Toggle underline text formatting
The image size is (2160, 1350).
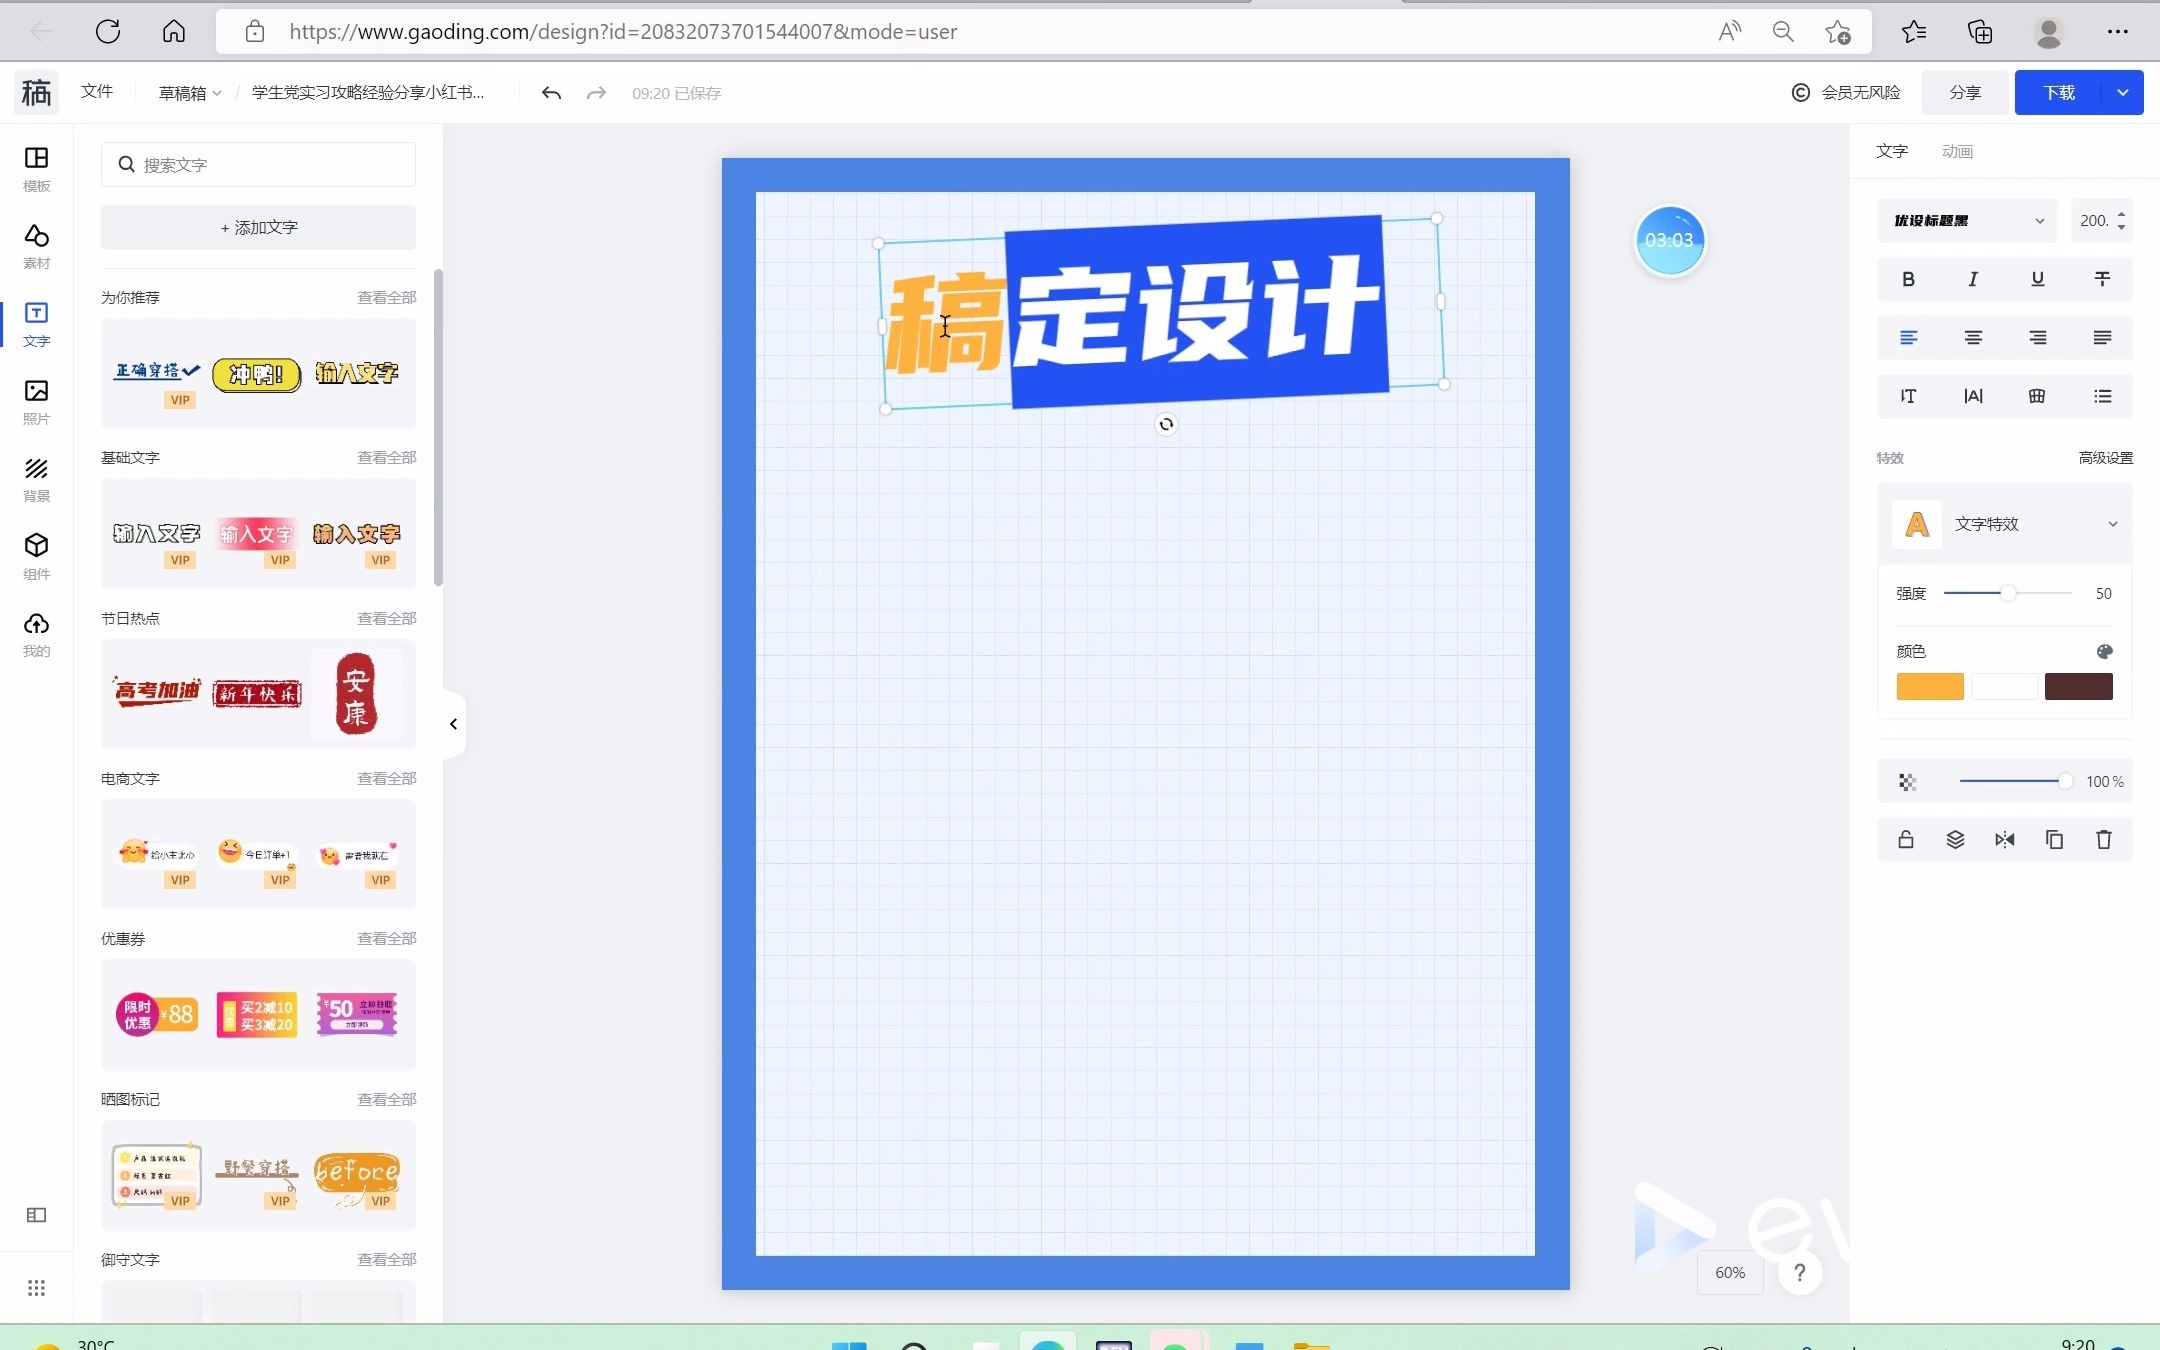[2038, 279]
